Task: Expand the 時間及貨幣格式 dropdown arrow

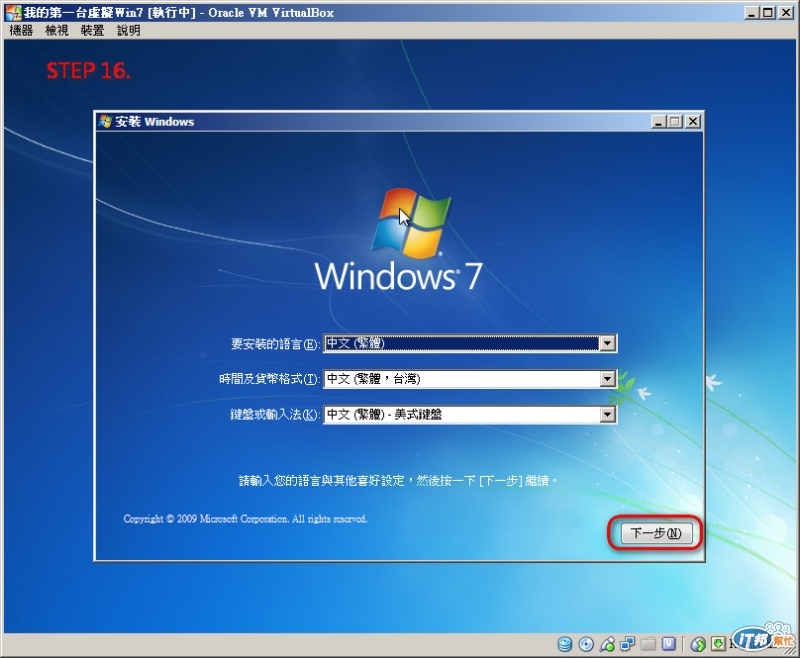Action: pos(607,378)
